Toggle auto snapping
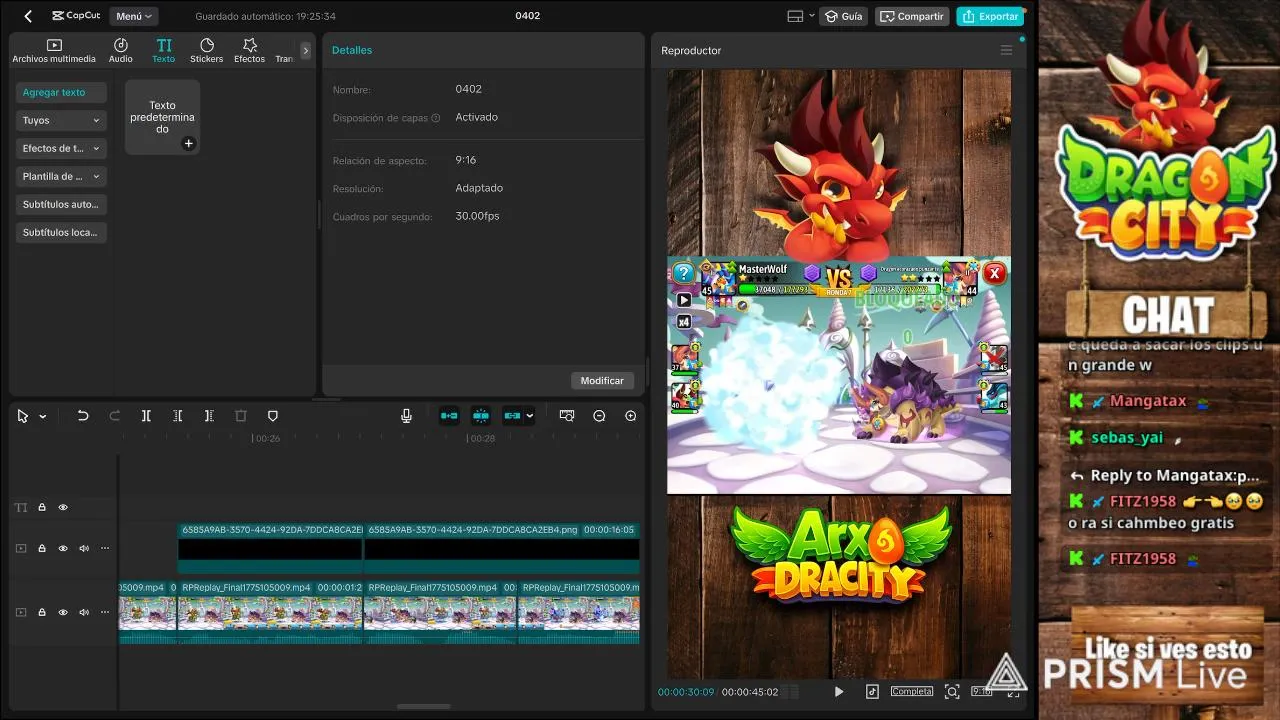The width and height of the screenshot is (1280, 720). (480, 416)
